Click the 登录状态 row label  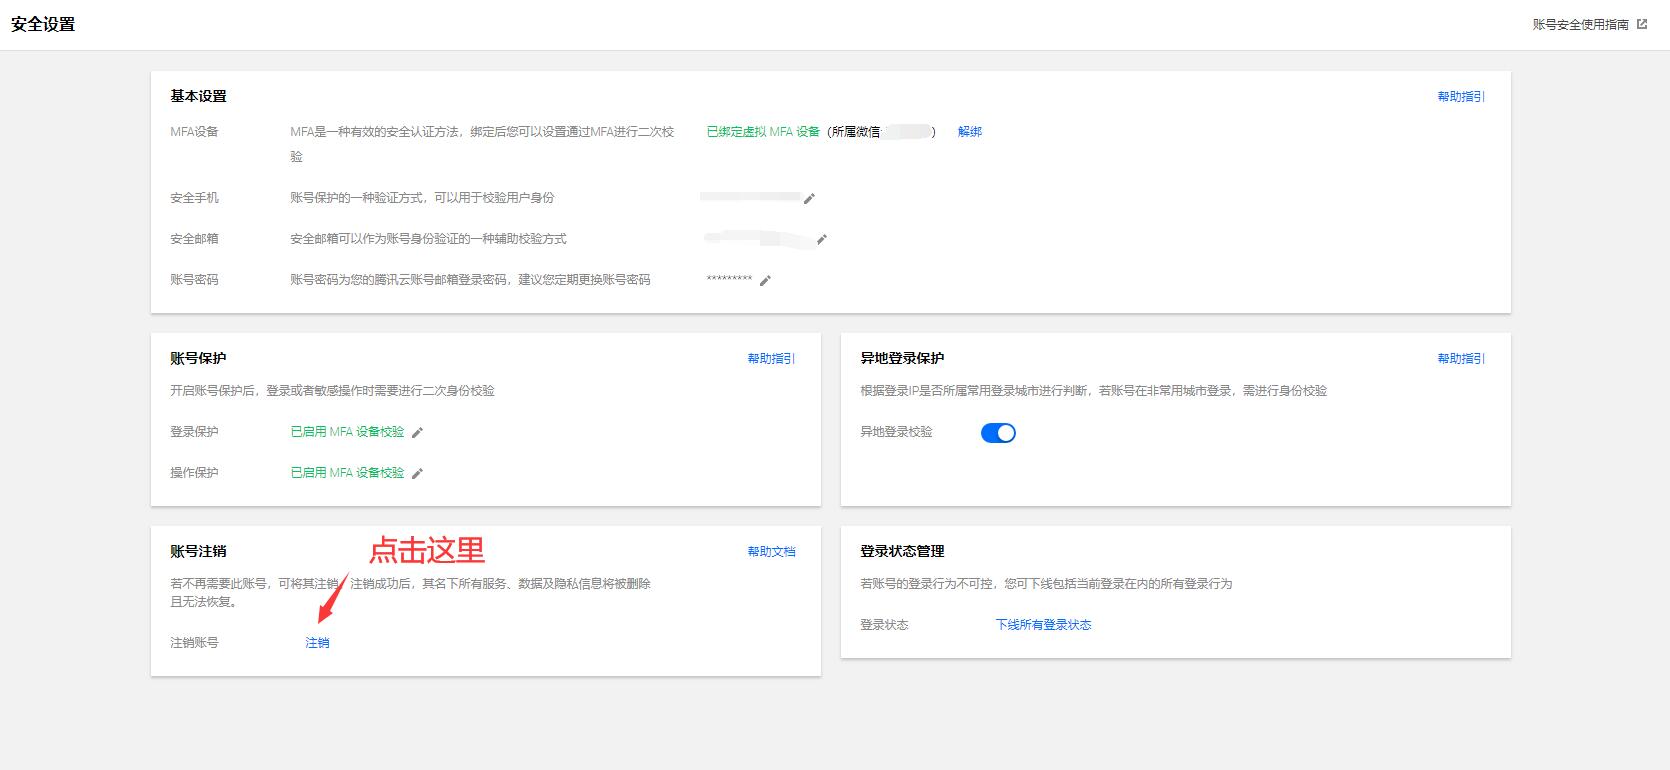884,624
